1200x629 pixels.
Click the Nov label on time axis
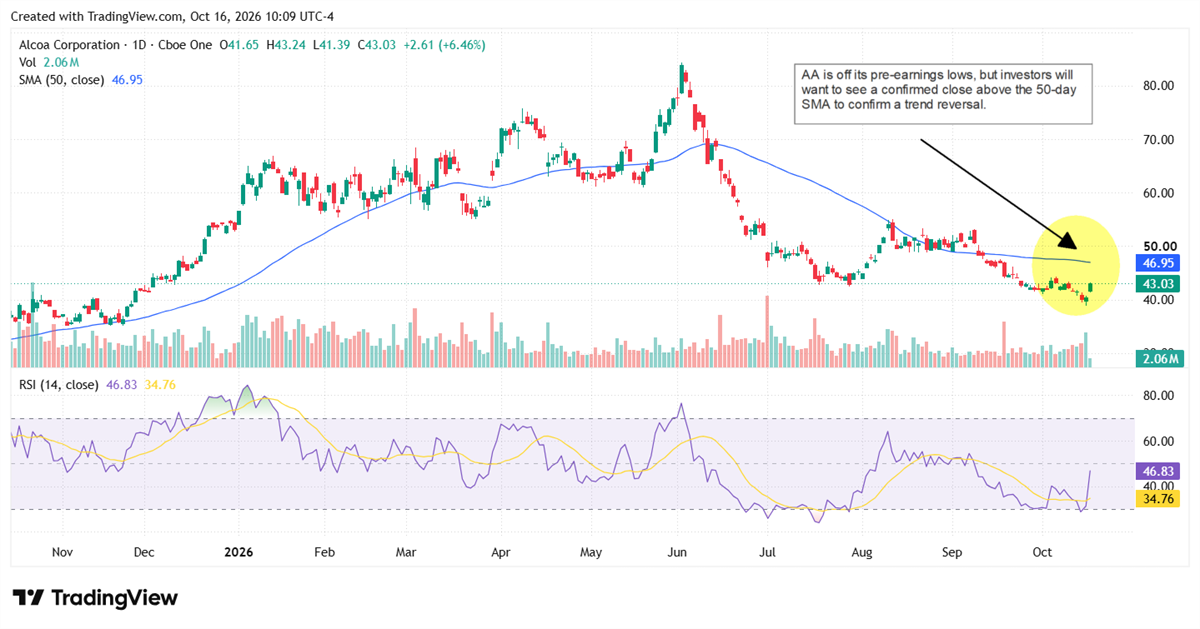pyautogui.click(x=62, y=551)
